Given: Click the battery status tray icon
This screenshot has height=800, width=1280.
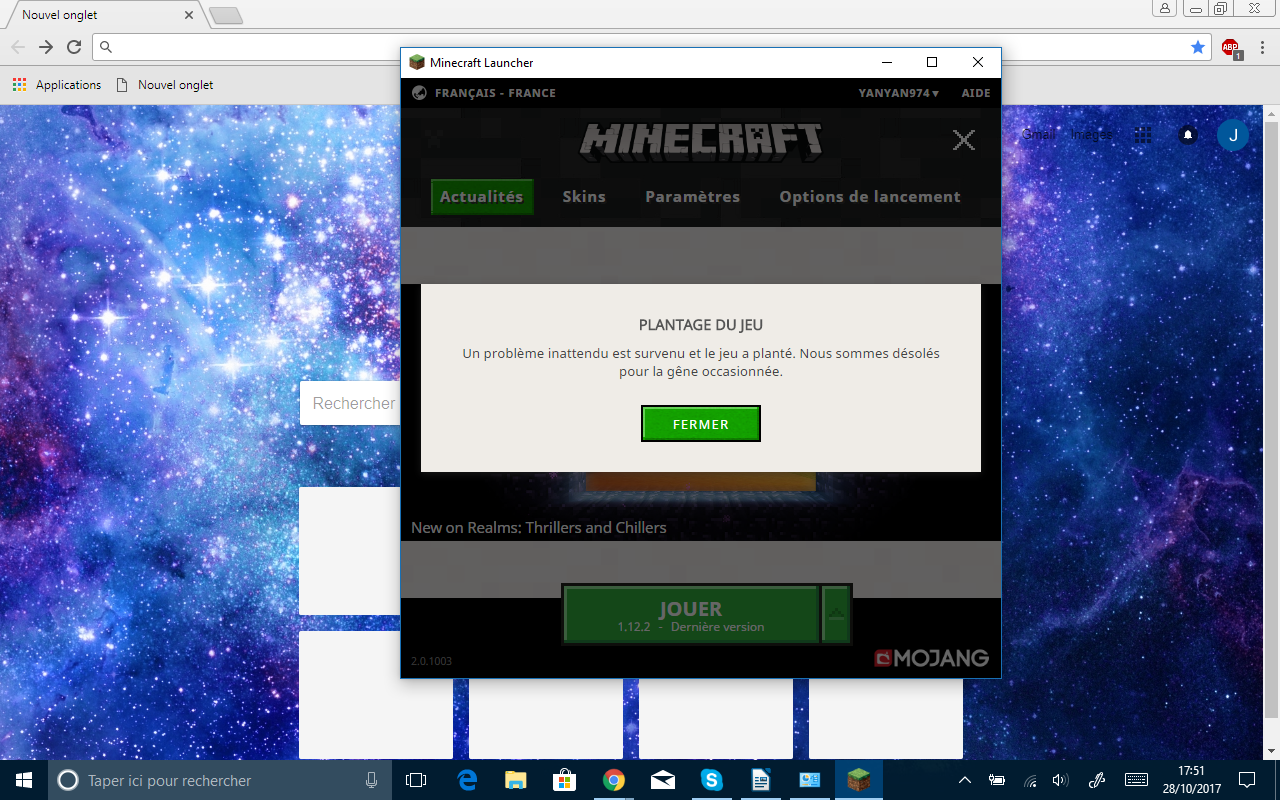Looking at the screenshot, I should pyautogui.click(x=997, y=780).
